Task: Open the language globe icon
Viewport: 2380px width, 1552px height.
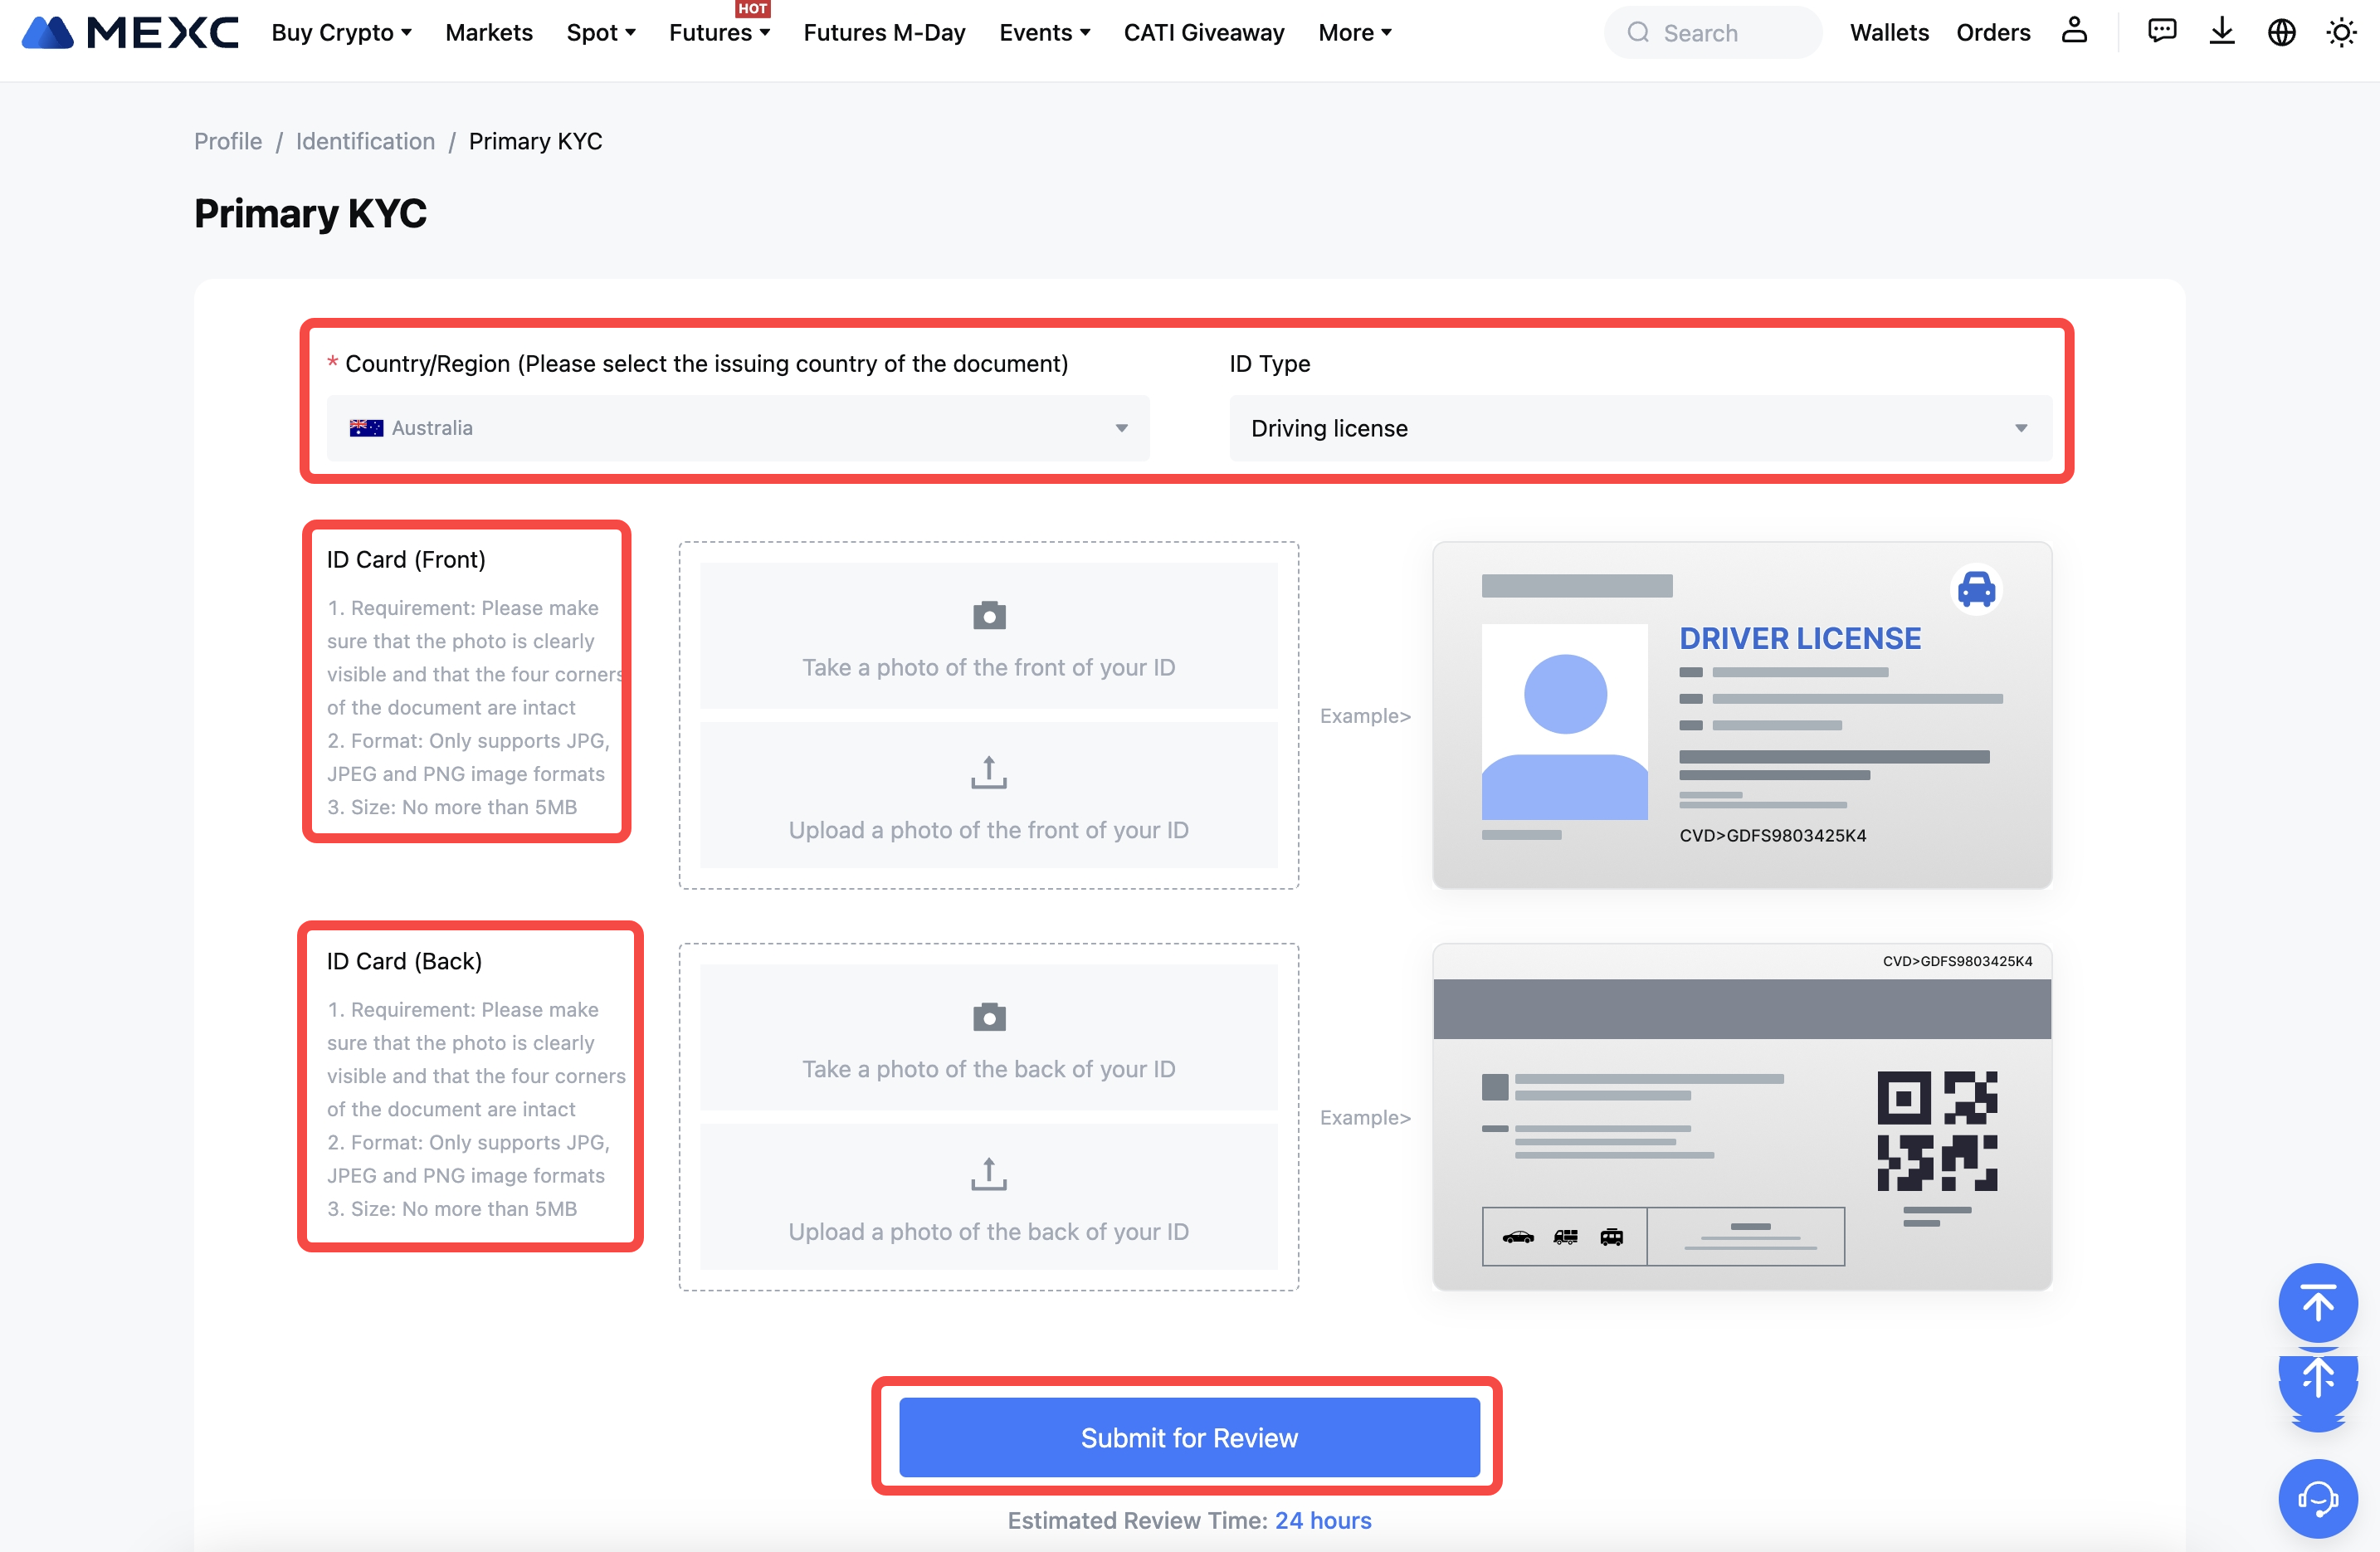Action: pyautogui.click(x=2282, y=32)
